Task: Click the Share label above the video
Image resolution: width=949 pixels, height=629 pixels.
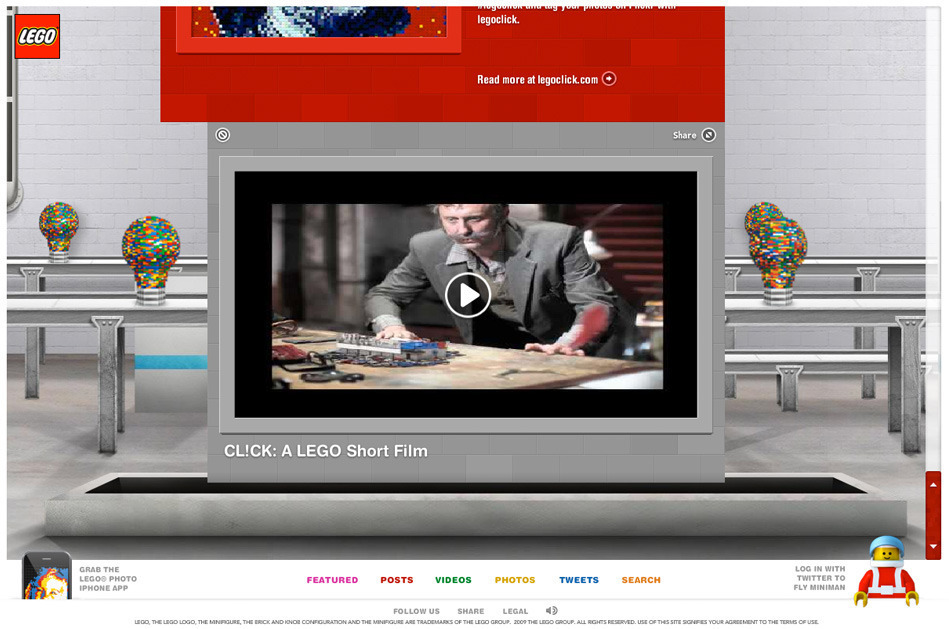Action: [x=685, y=136]
